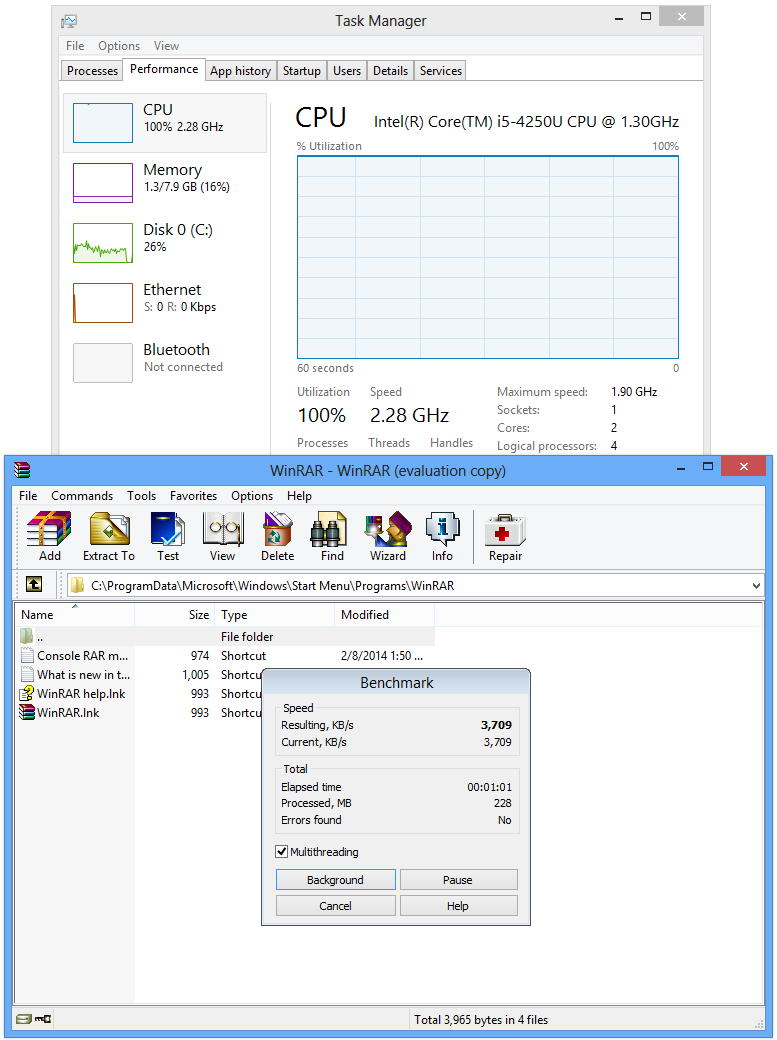
Task: Expand the WinRAR address path dropdown
Action: tap(755, 586)
